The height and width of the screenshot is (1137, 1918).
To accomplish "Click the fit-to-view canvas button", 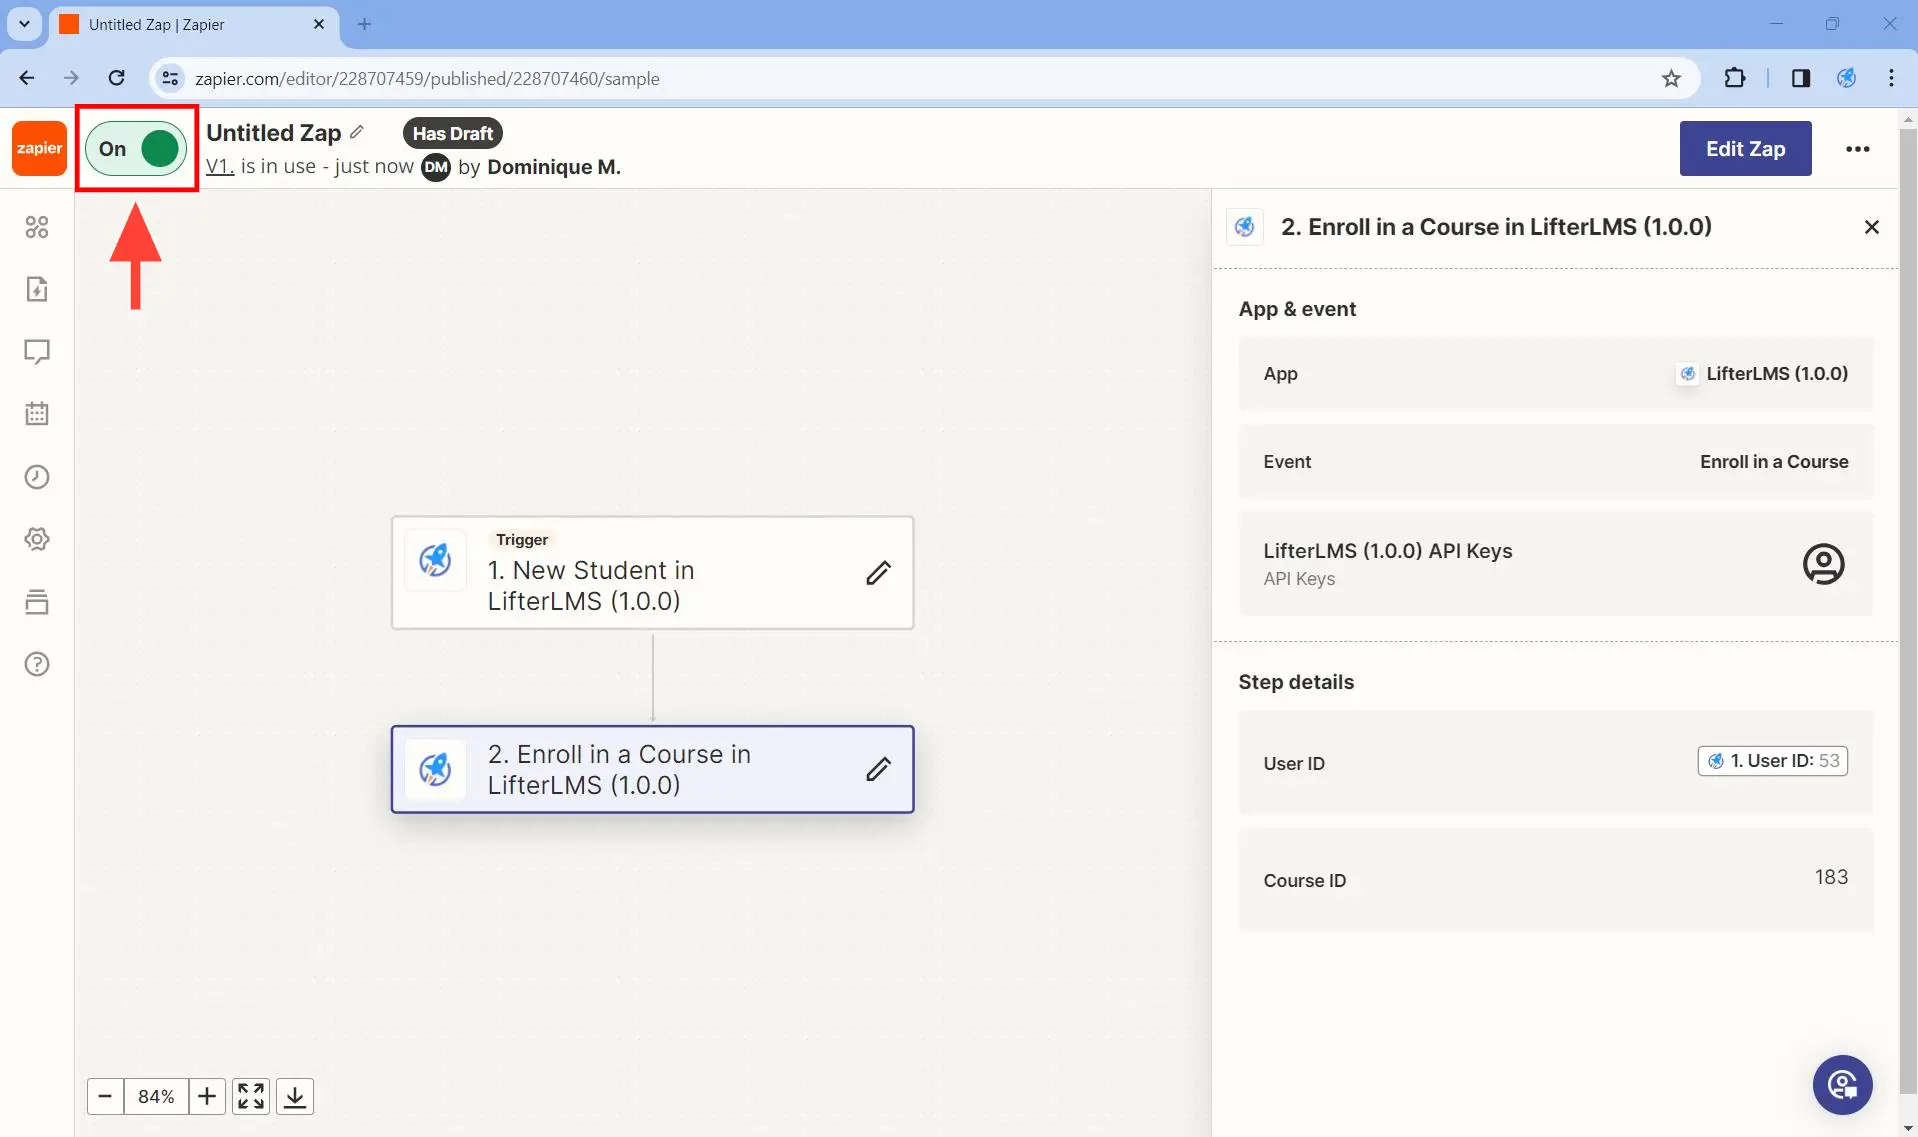I will (251, 1097).
